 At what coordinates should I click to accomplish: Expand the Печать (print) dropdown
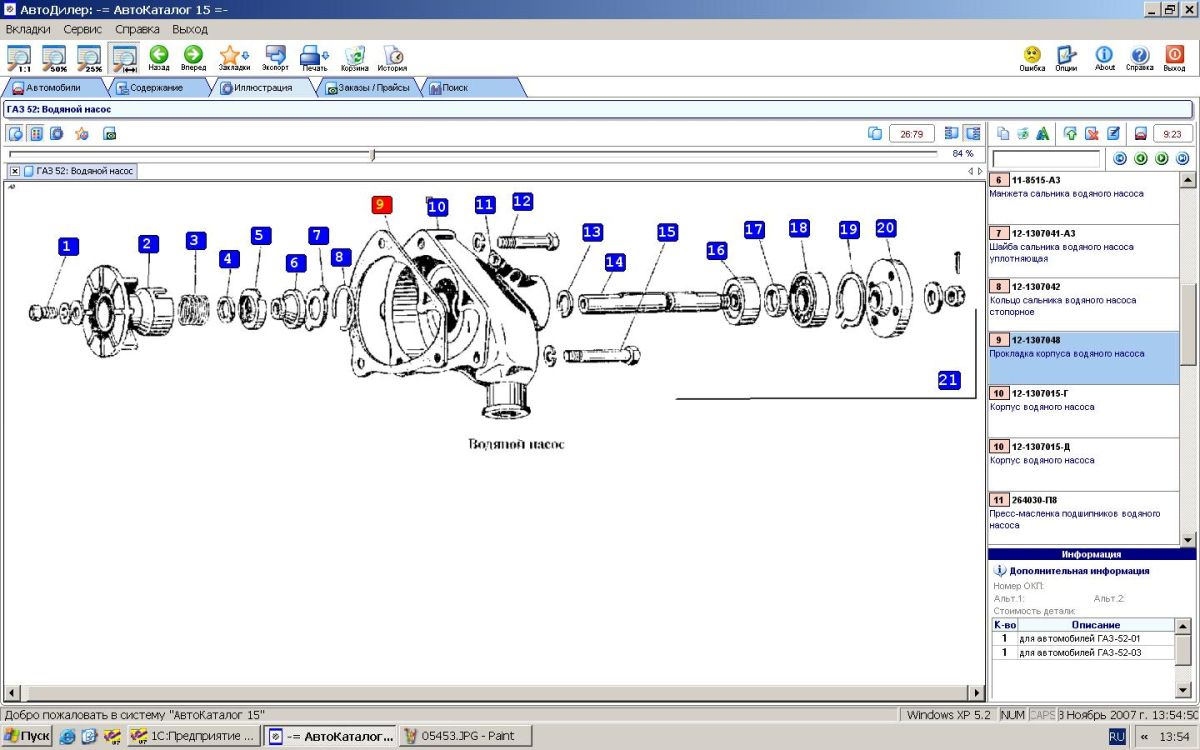[325, 56]
